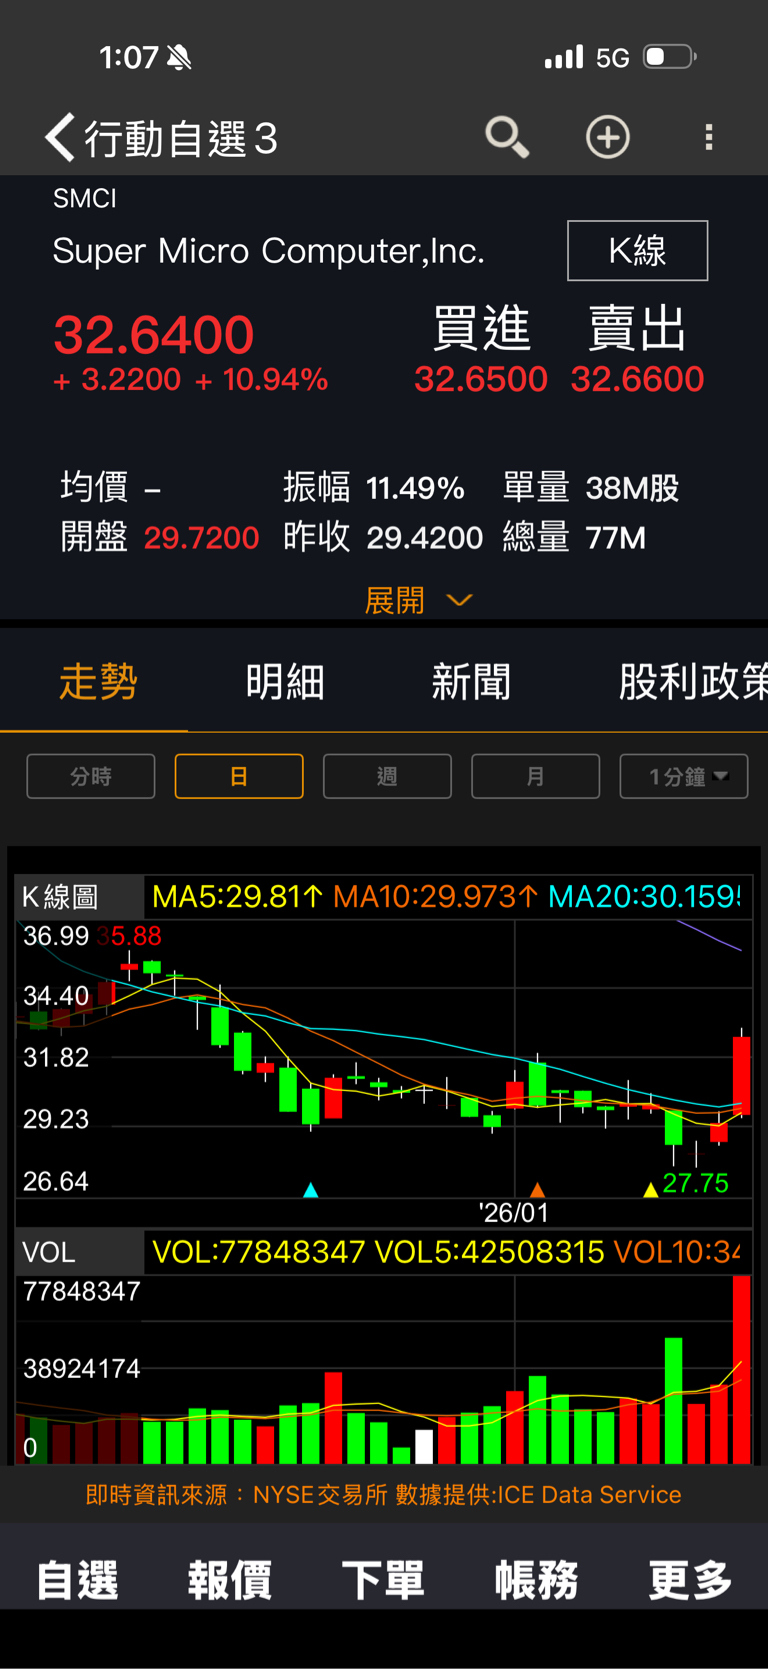Tap the silent mode bell icon

click(x=179, y=58)
